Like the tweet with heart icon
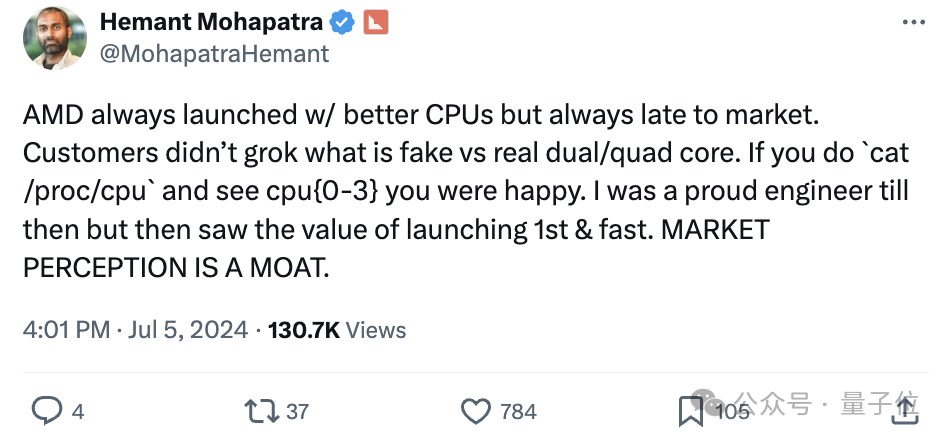Image resolution: width=950 pixels, height=442 pixels. point(476,410)
